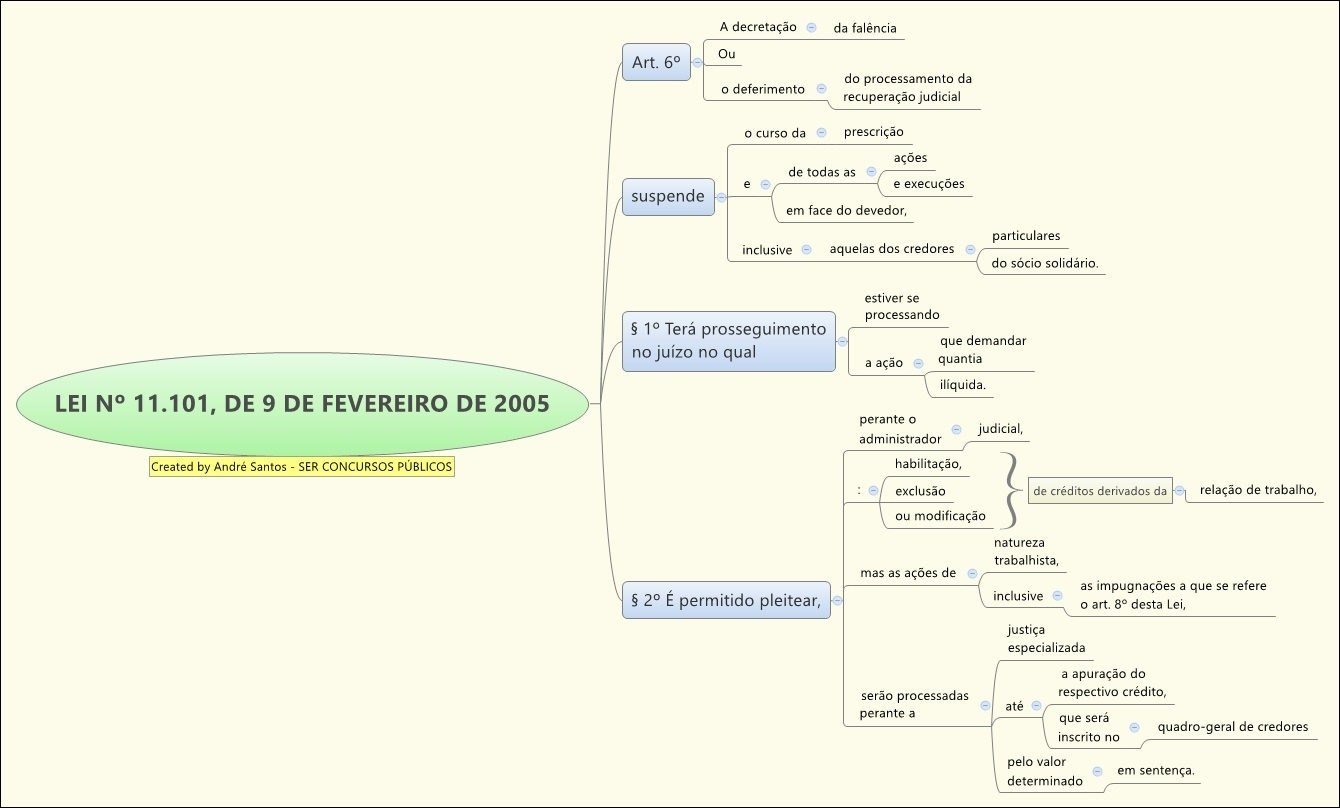1340x808 pixels.
Task: Collapse the 'a ação' subtopic
Action: pyautogui.click(x=918, y=363)
